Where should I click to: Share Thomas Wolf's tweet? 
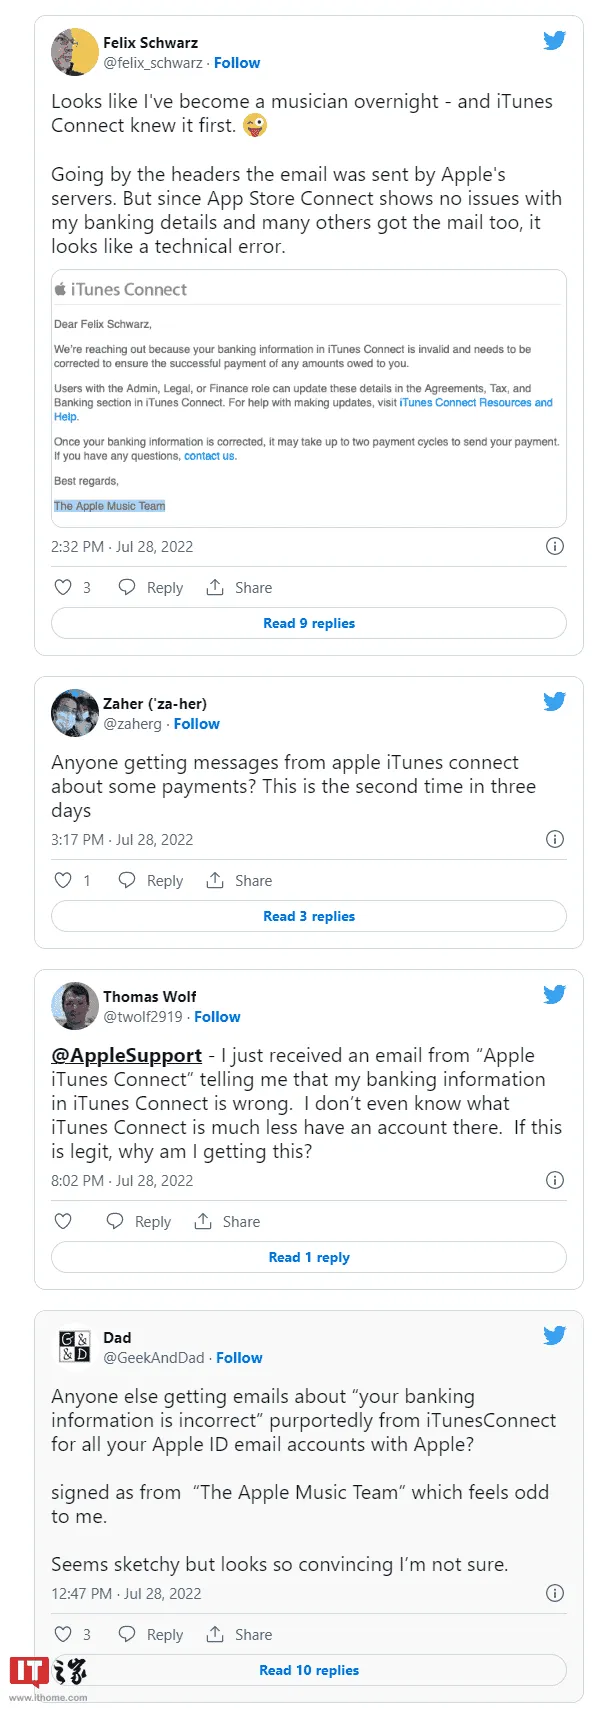(x=227, y=1221)
